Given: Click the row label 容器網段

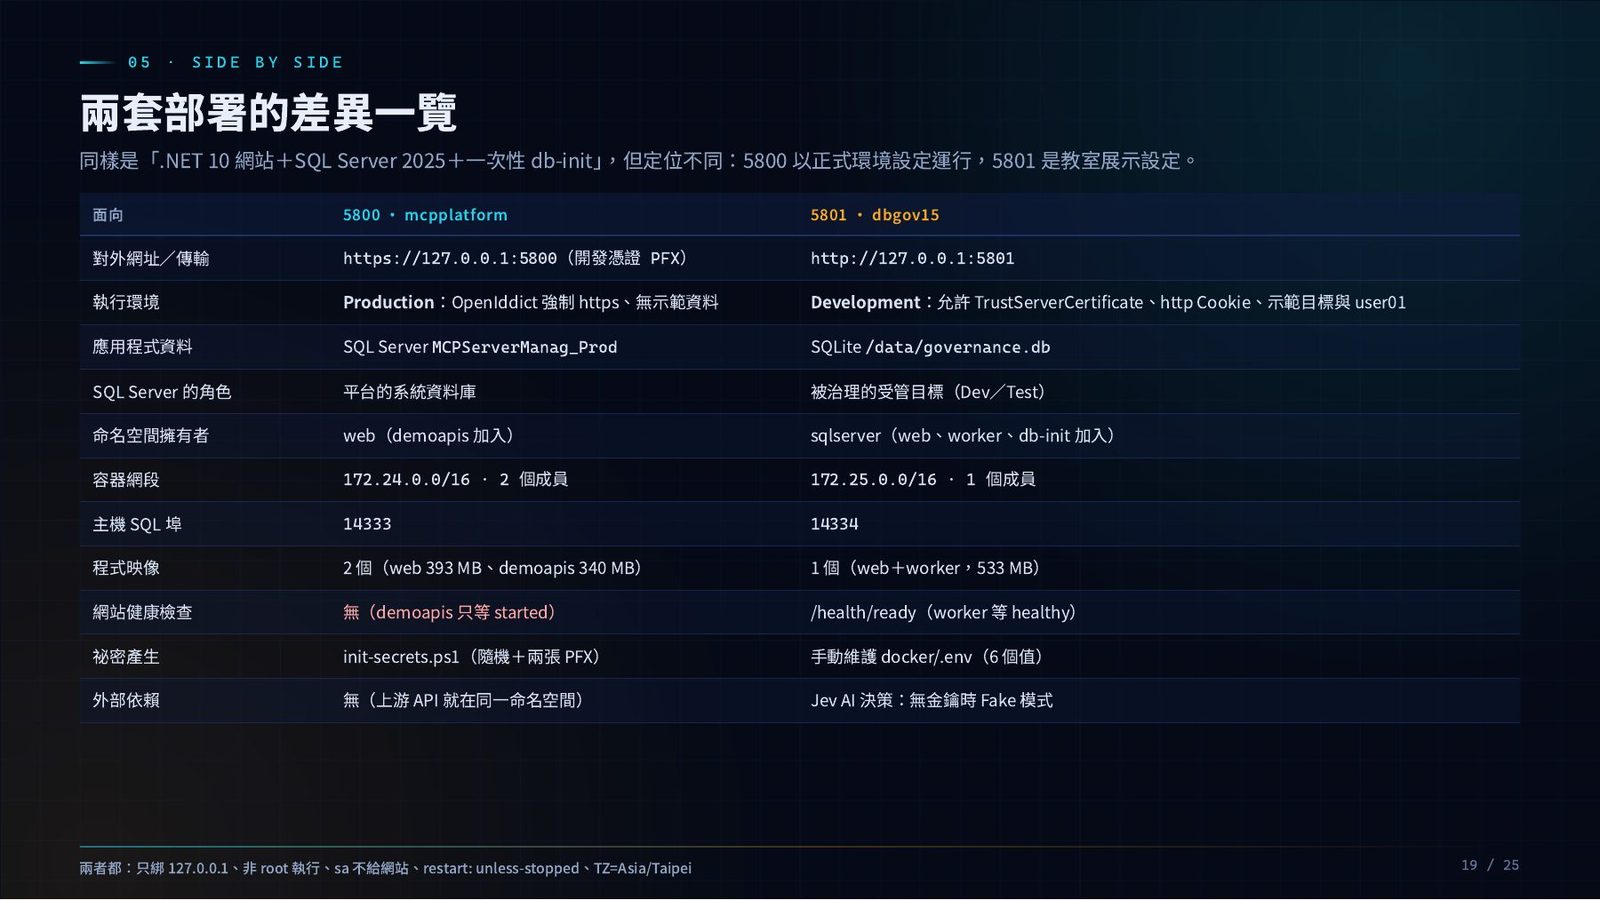Looking at the screenshot, I should [126, 480].
